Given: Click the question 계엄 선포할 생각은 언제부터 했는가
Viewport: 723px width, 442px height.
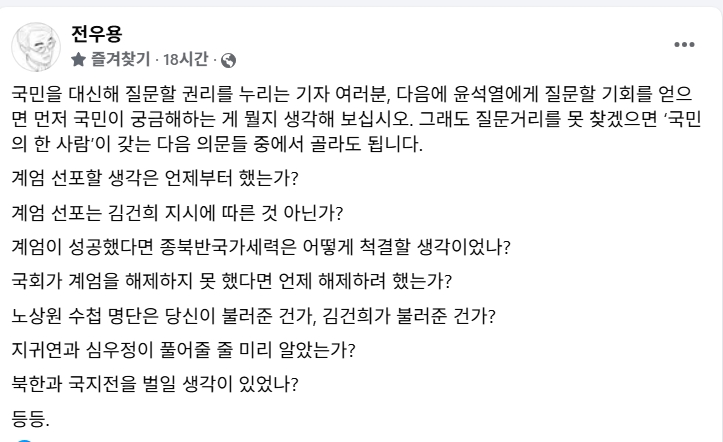Looking at the screenshot, I should [x=155, y=178].
